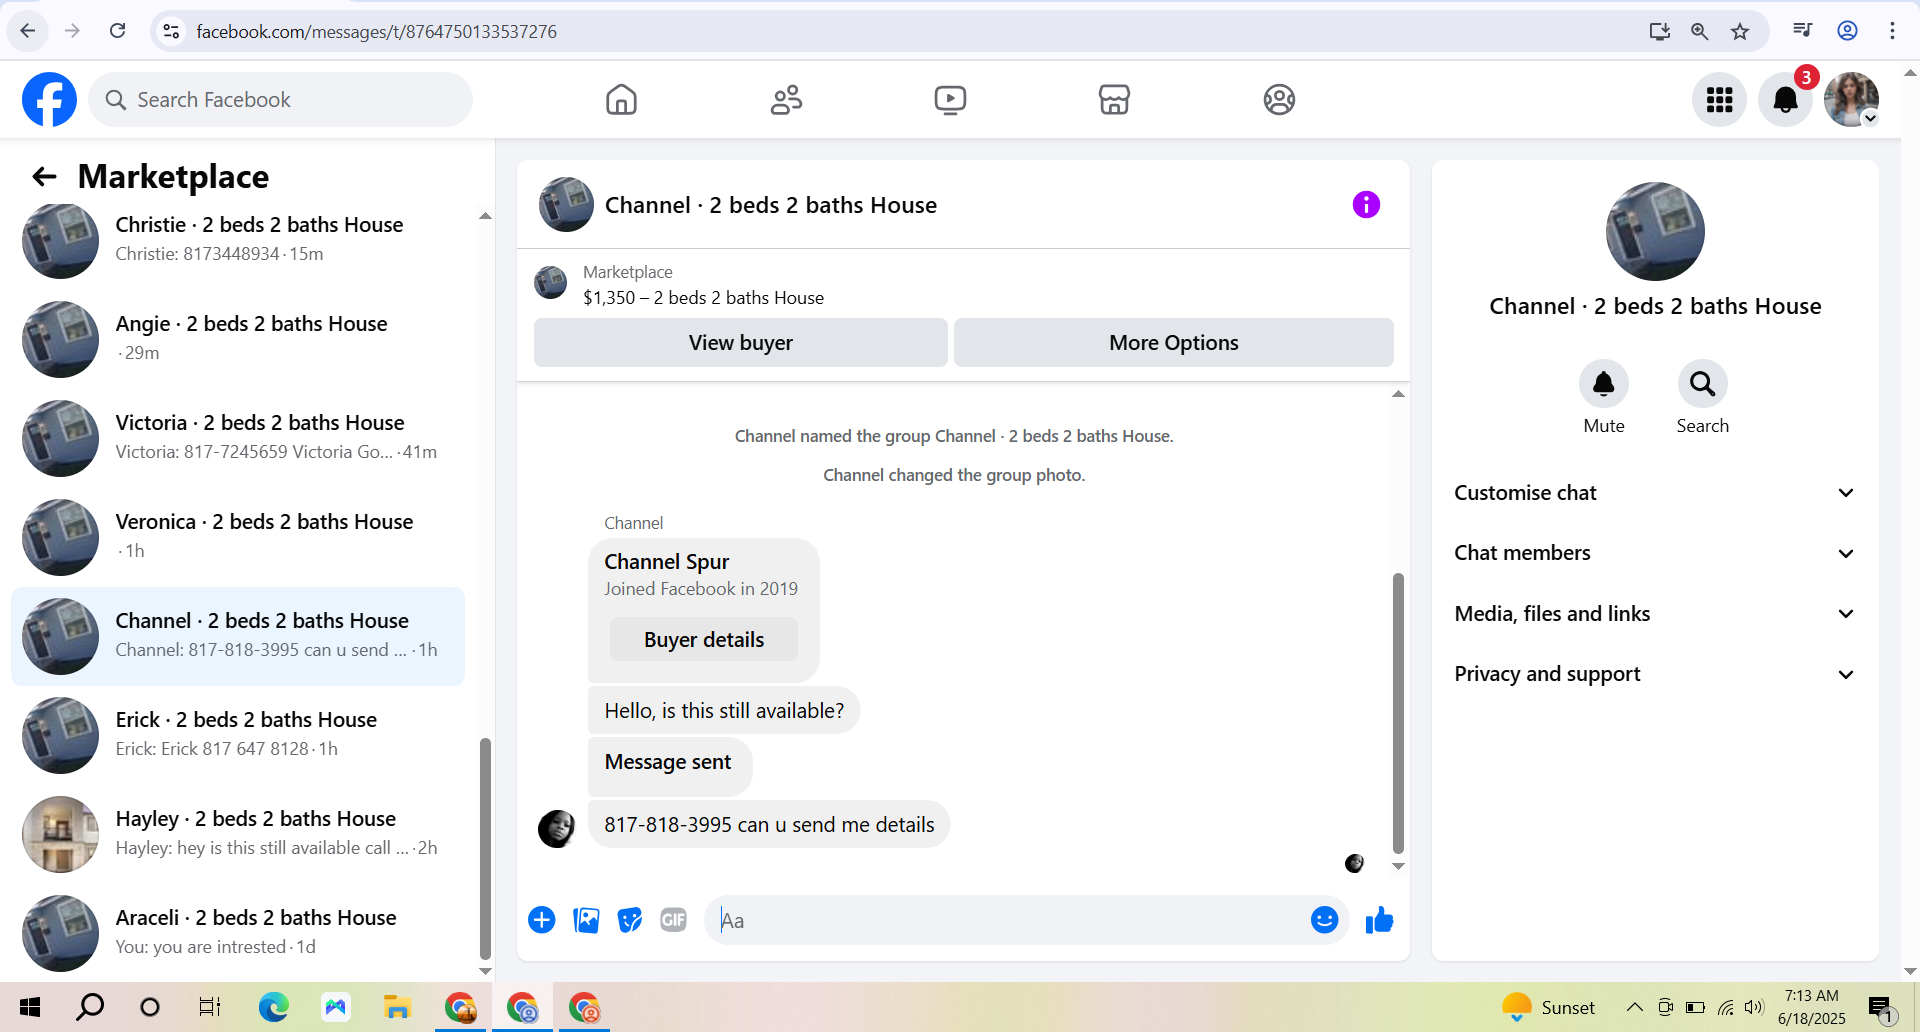
Task: Open the Friends icon in top navigation
Action: [786, 100]
